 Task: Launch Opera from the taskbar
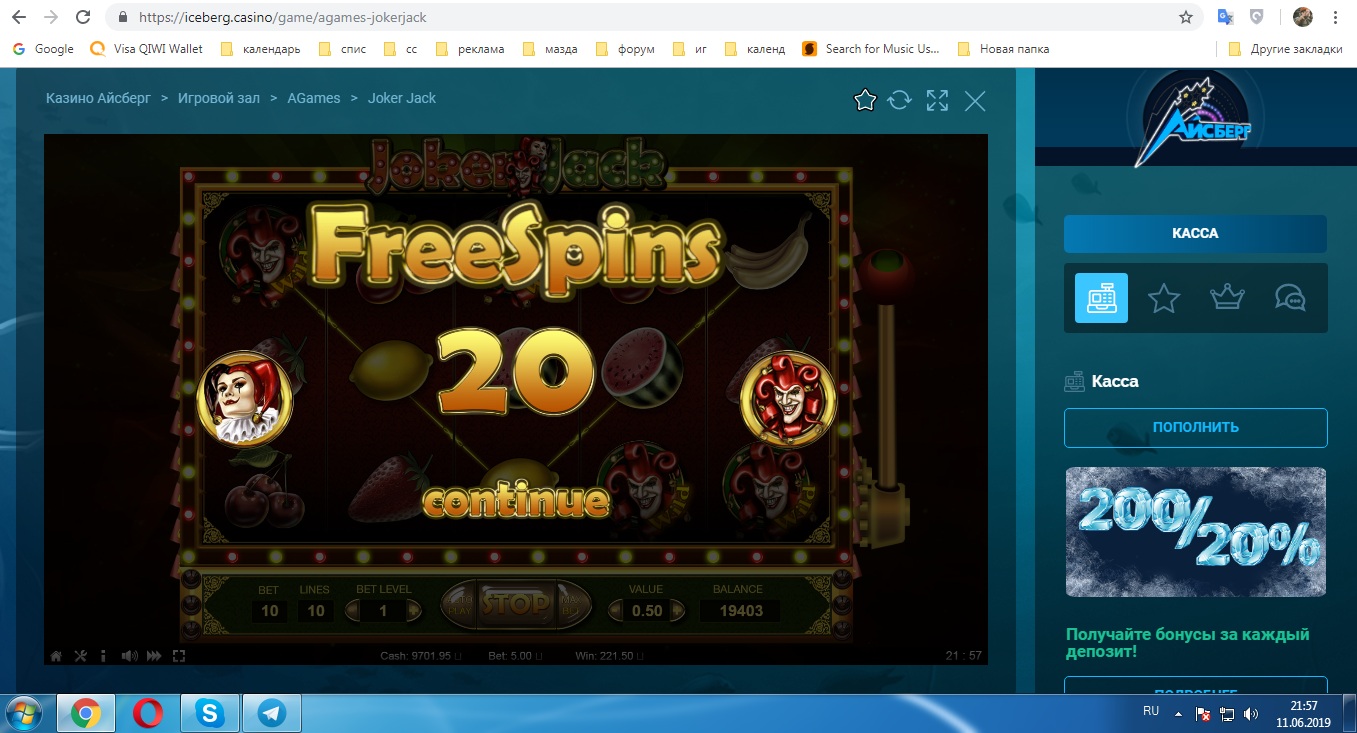coord(148,714)
